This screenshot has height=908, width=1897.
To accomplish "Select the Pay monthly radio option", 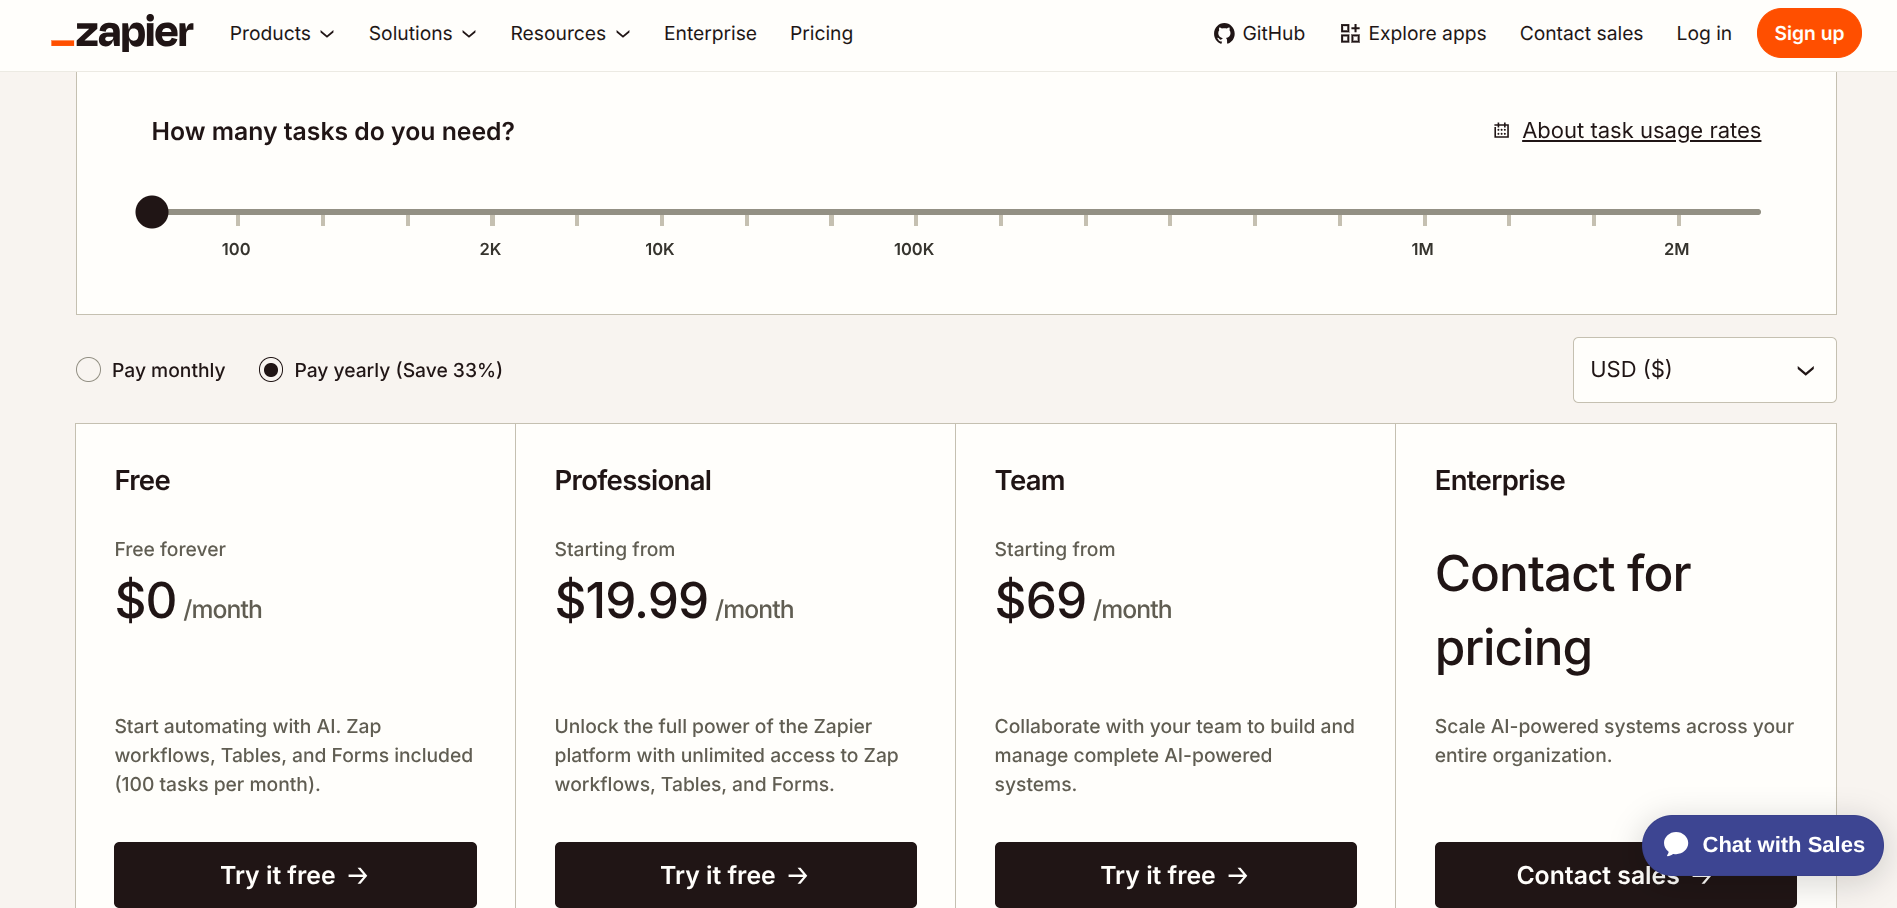I will click(89, 370).
